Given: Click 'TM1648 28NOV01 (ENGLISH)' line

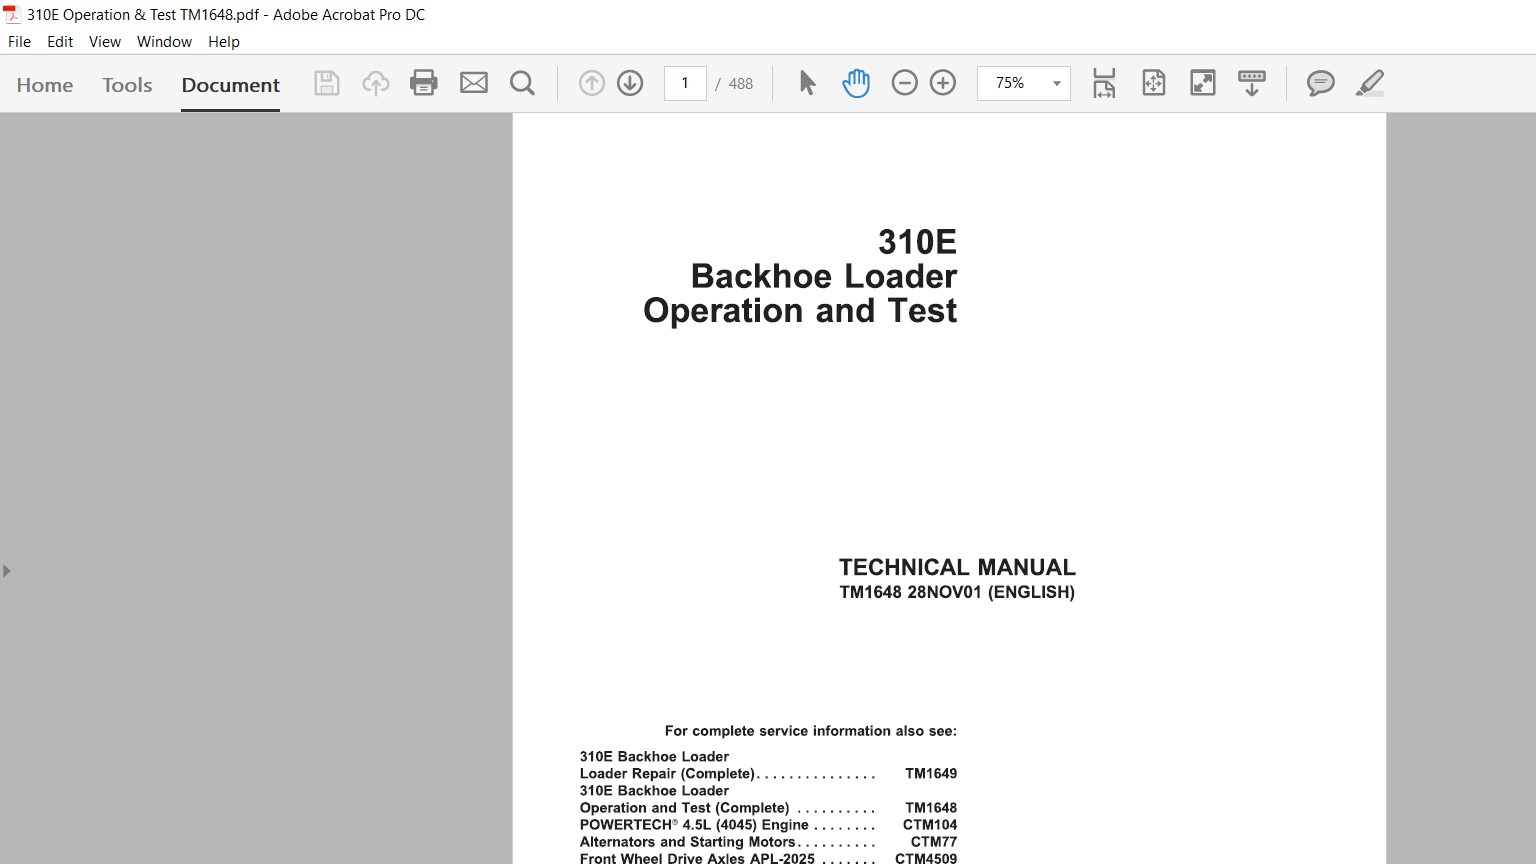Looking at the screenshot, I should pyautogui.click(x=957, y=592).
